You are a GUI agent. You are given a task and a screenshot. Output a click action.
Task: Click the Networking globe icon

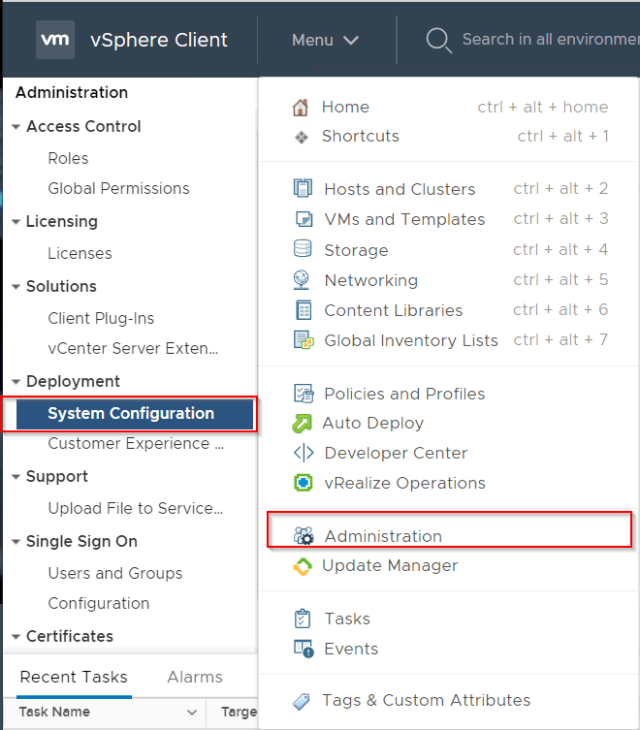click(x=303, y=280)
